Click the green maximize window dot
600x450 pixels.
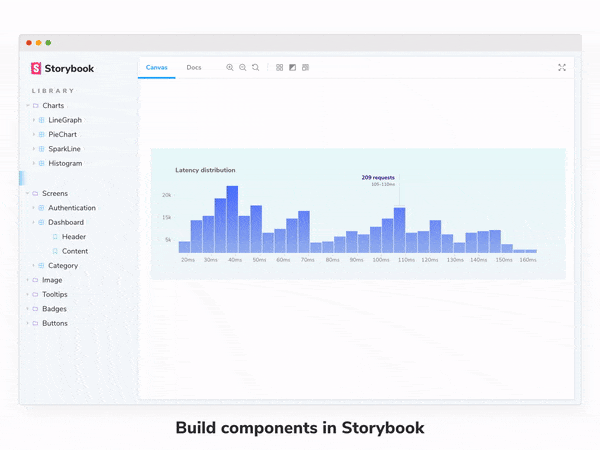click(x=48, y=42)
